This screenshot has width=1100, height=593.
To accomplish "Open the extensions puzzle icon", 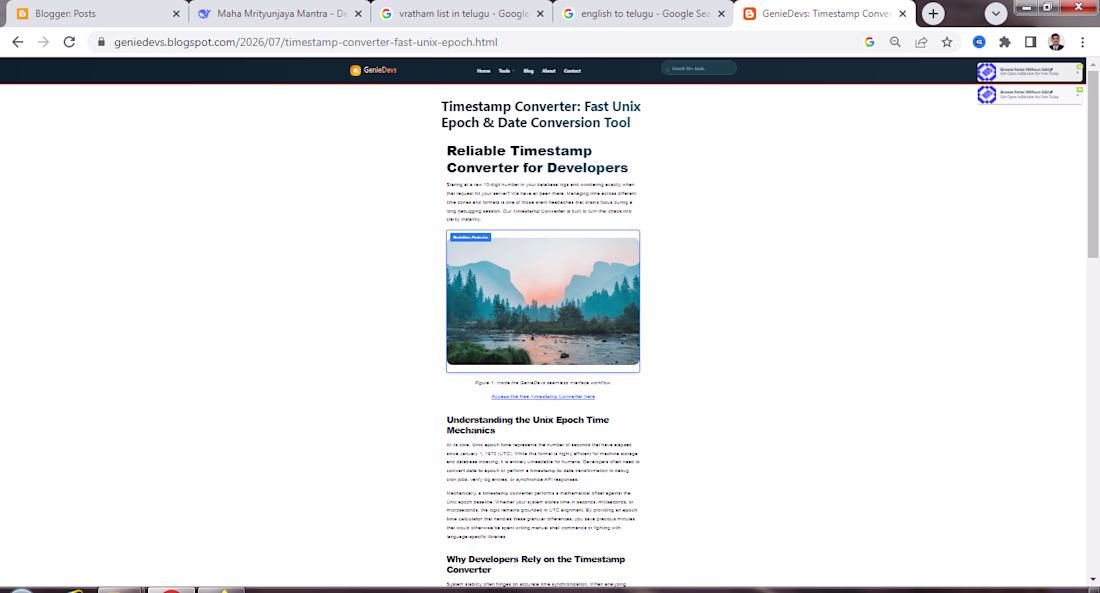I will (x=1005, y=42).
